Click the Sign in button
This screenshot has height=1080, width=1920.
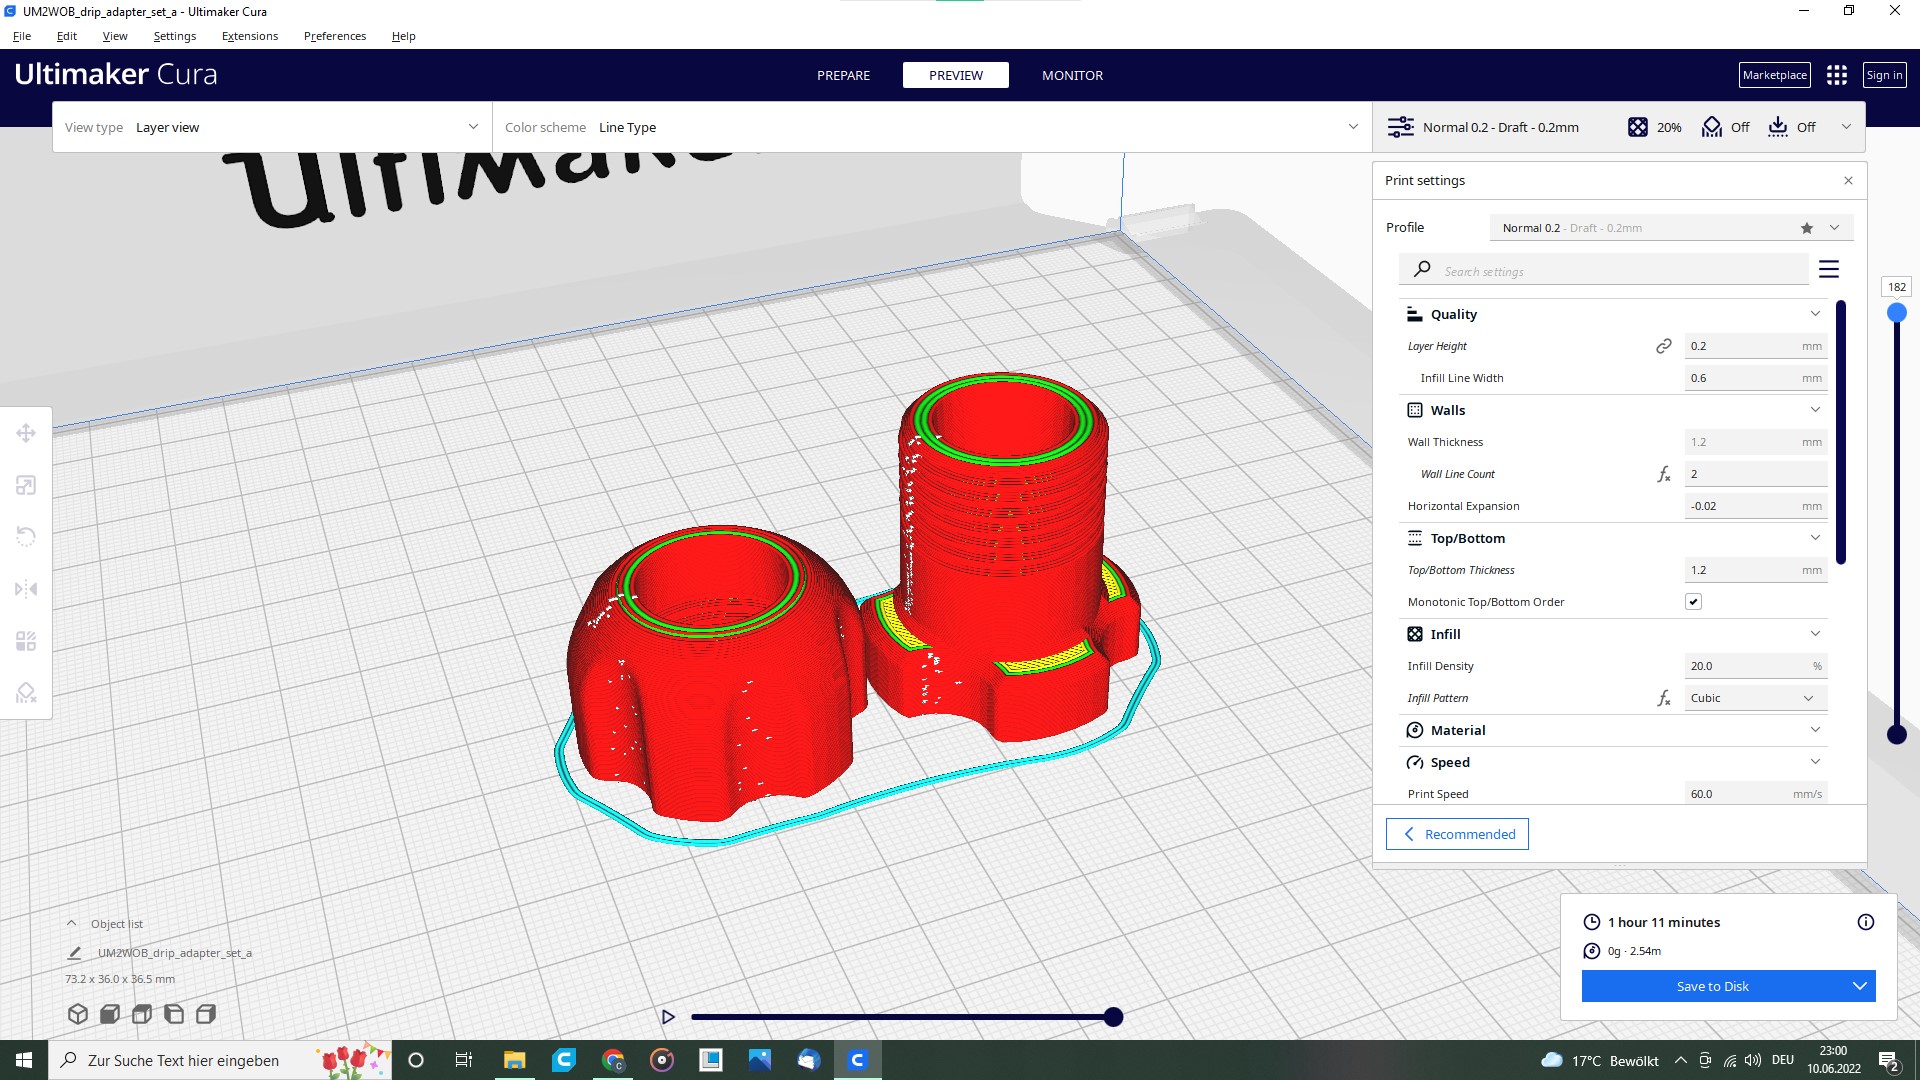(1885, 75)
